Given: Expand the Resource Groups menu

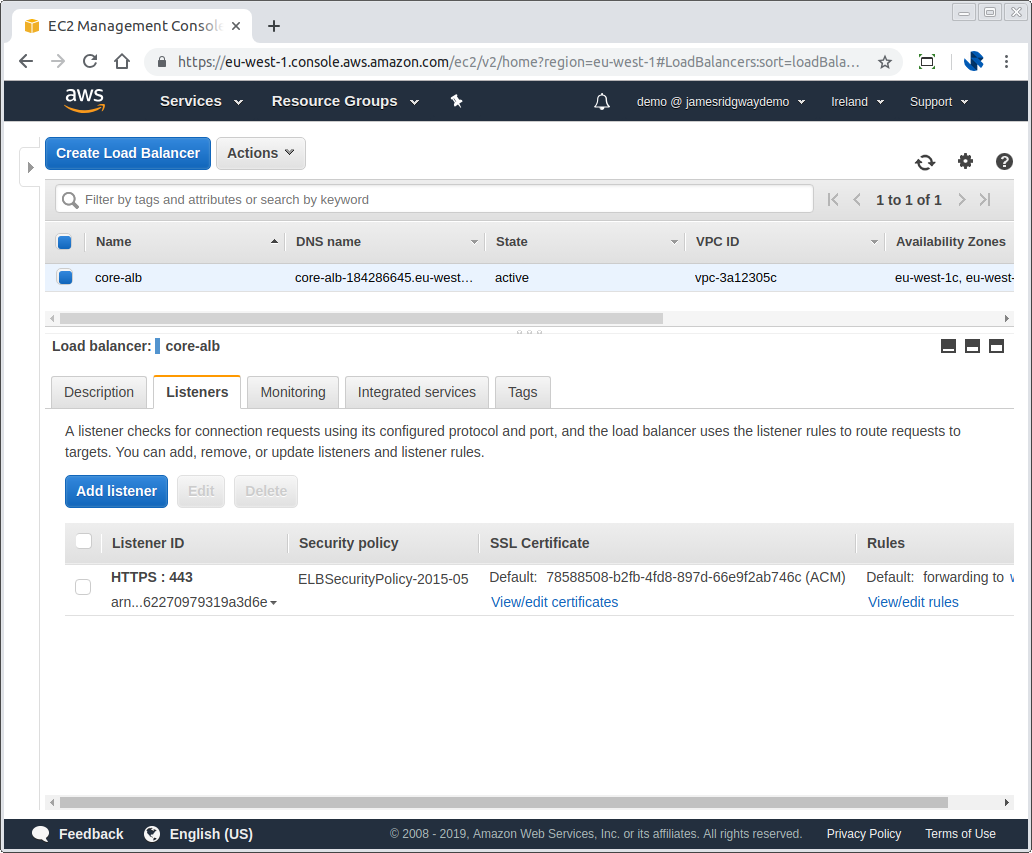Looking at the screenshot, I should pyautogui.click(x=345, y=101).
